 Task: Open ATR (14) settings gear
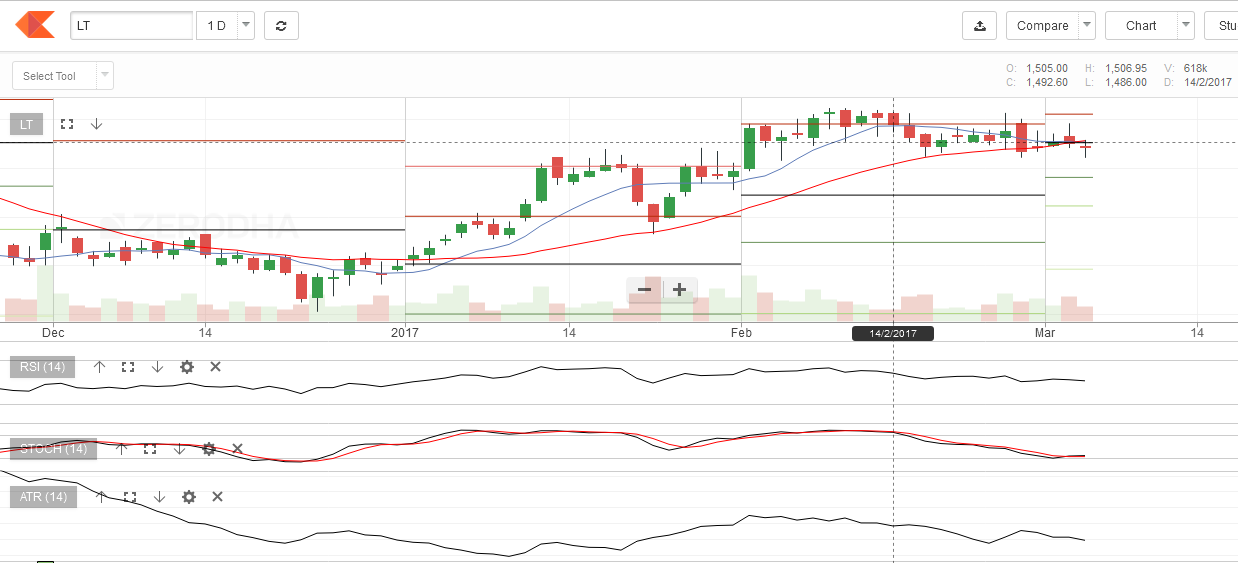(188, 497)
